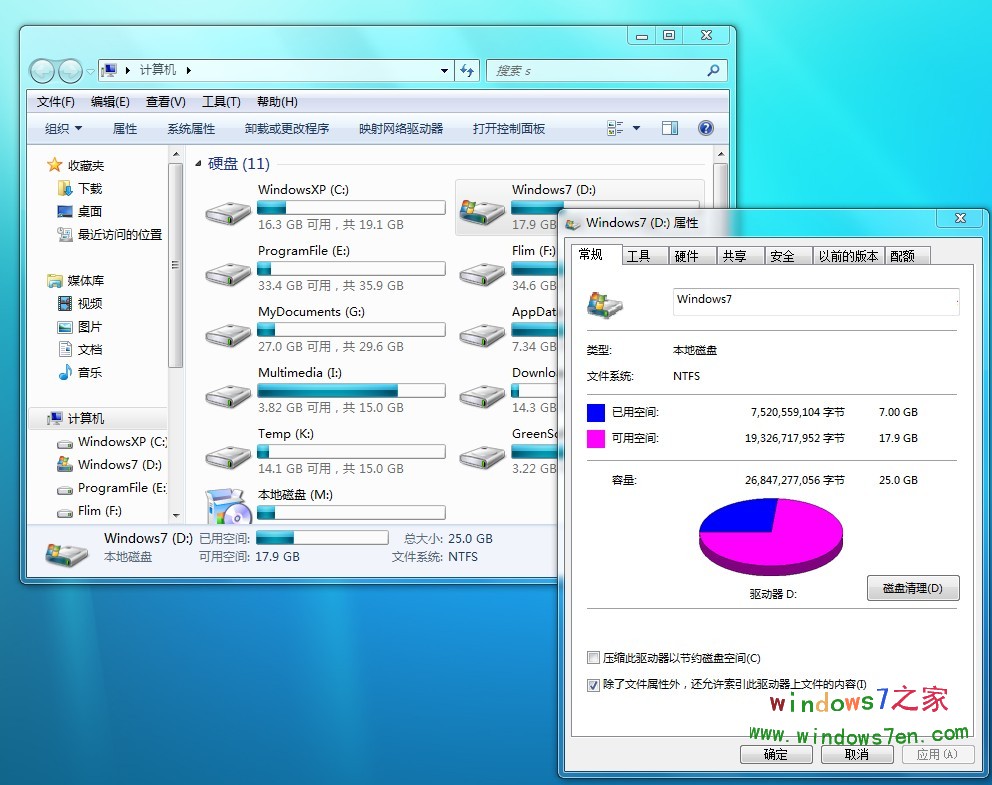Click the refresh icon beside address bar
This screenshot has height=785, width=992.
pos(467,71)
